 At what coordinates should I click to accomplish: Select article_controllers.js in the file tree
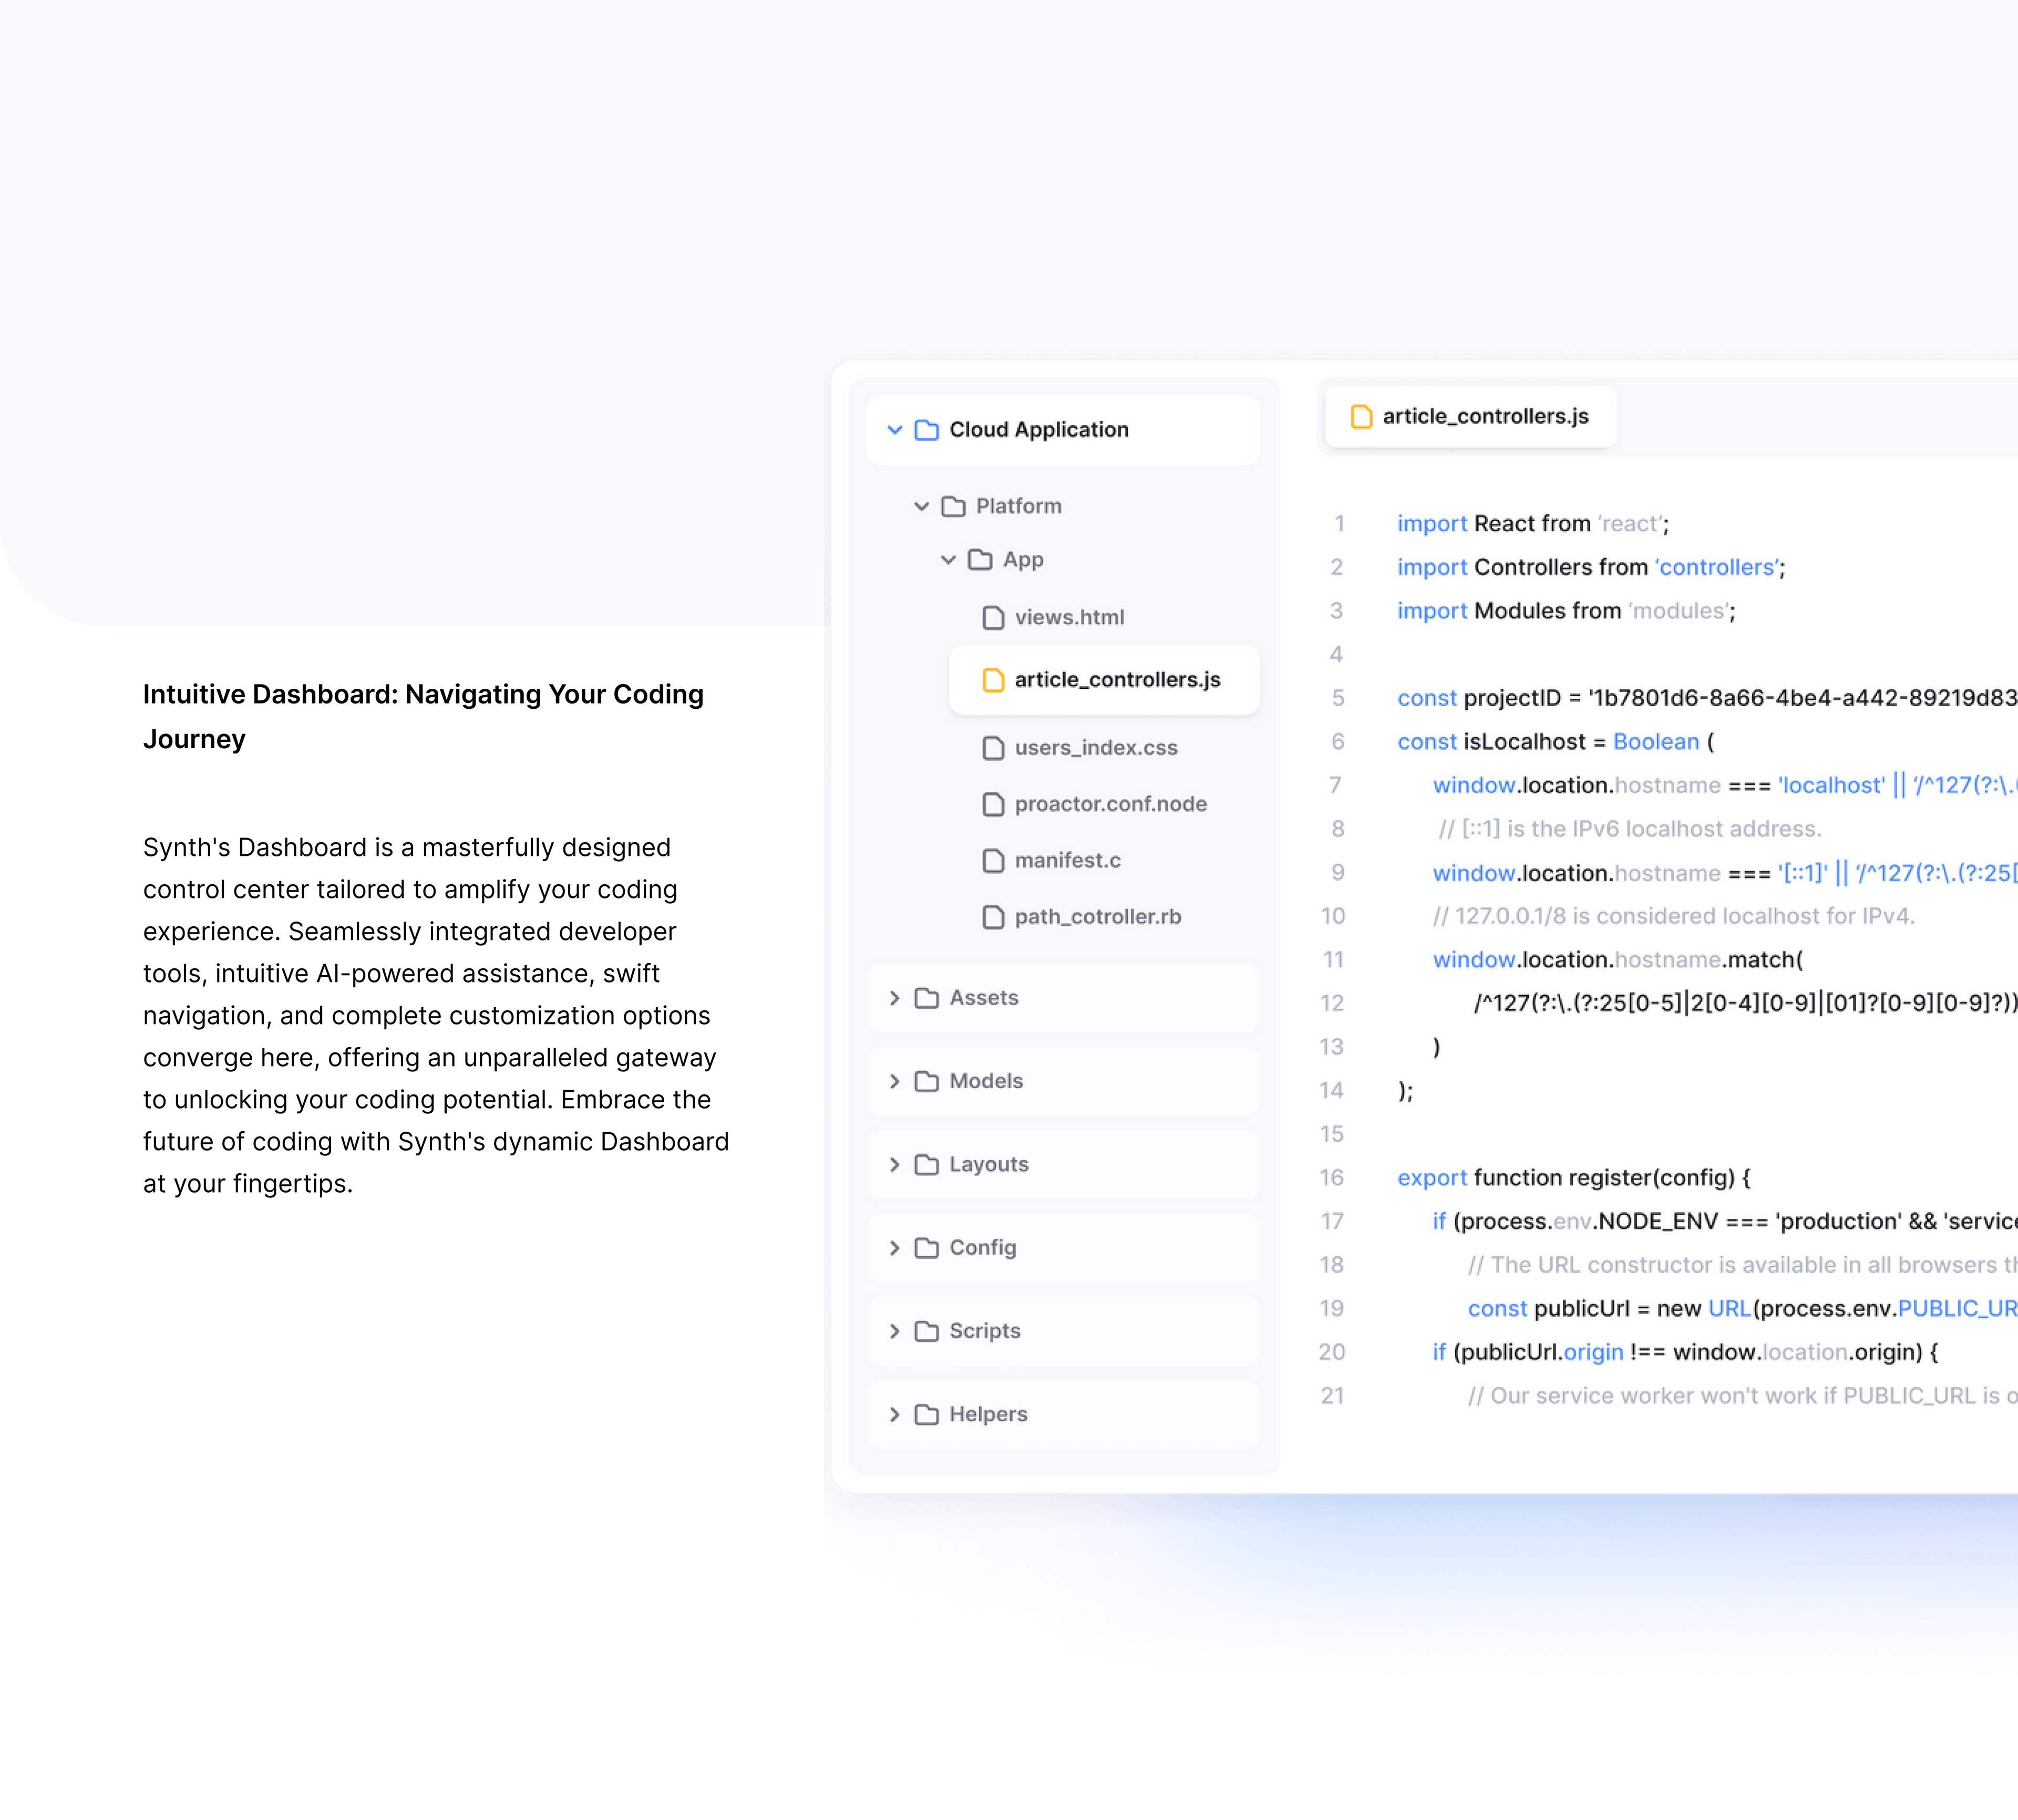1116,680
